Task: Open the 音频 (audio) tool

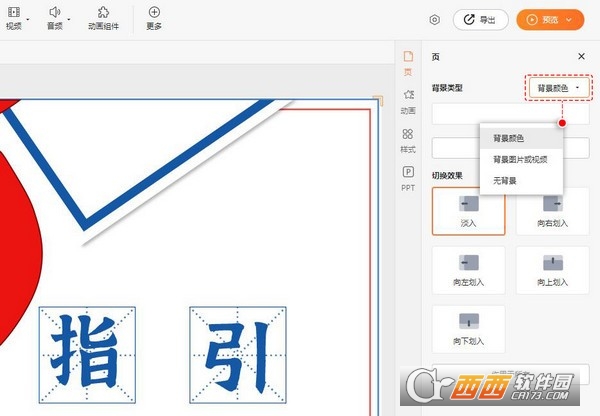Action: coord(56,17)
